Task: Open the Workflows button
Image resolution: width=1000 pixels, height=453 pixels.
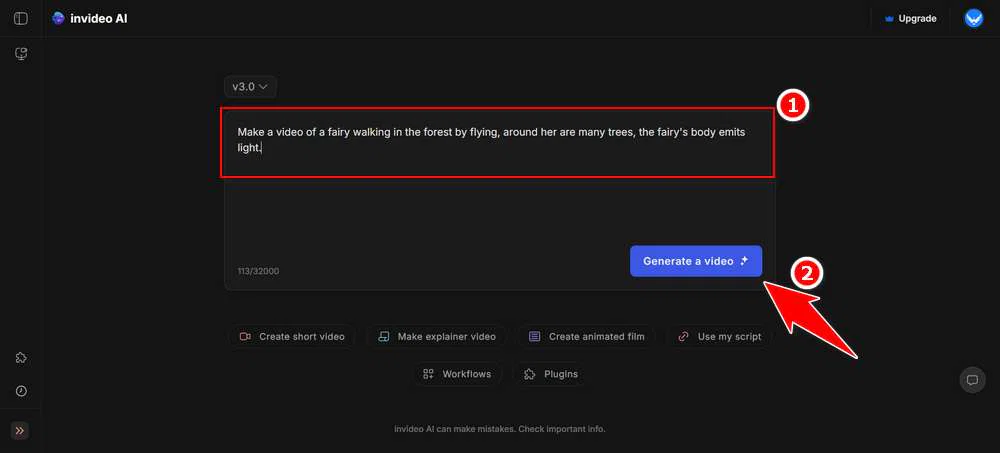Action: point(457,374)
